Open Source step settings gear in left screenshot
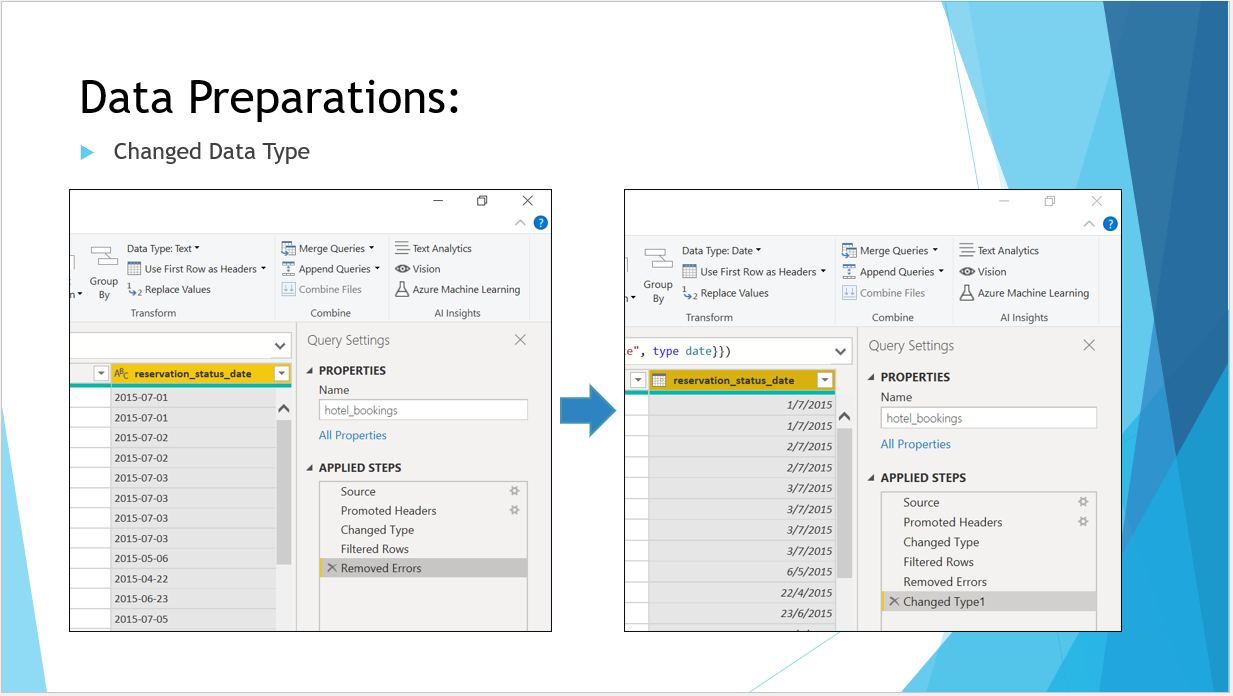Image resolution: width=1233 pixels, height=696 pixels. coord(514,491)
